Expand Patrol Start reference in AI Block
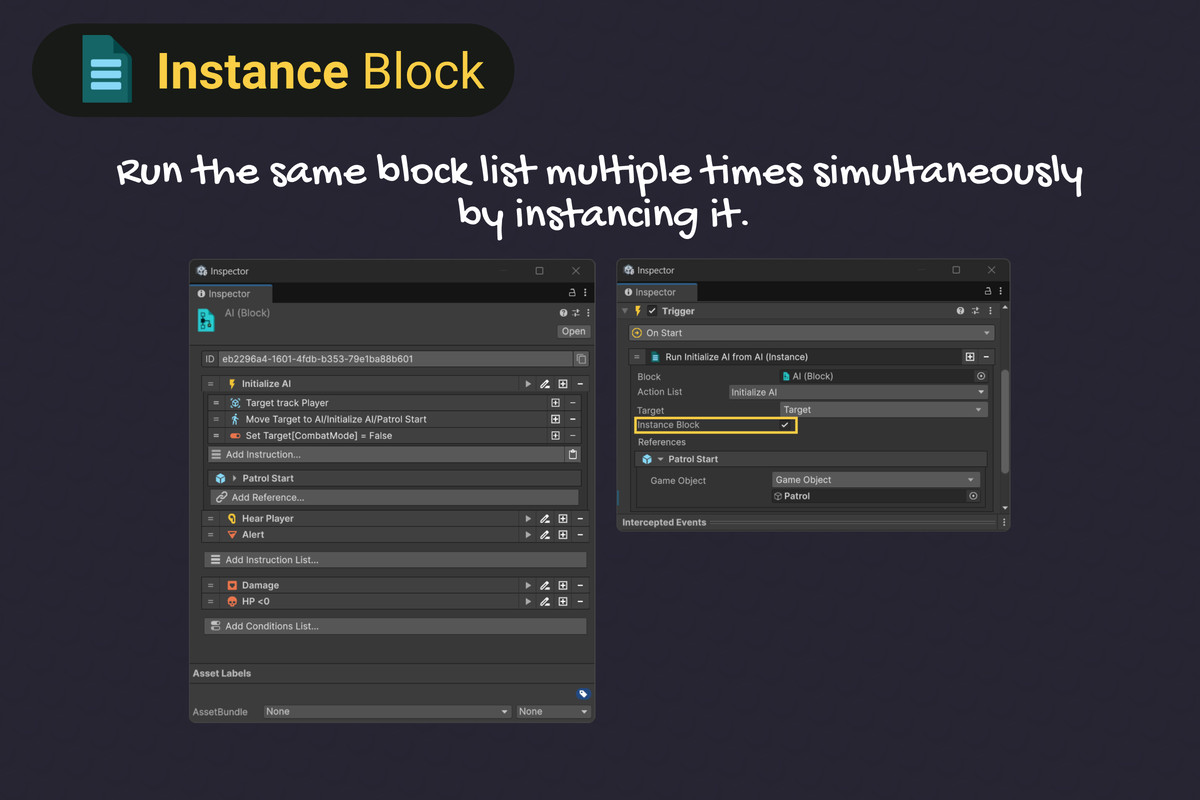The image size is (1200, 800). pyautogui.click(x=234, y=479)
